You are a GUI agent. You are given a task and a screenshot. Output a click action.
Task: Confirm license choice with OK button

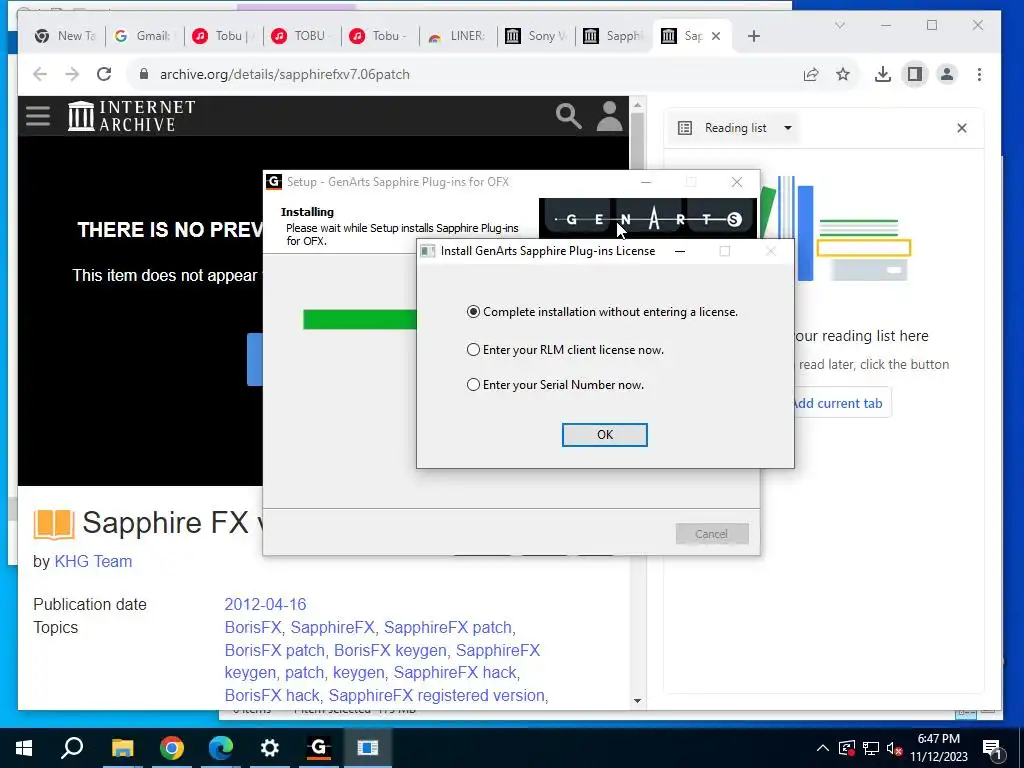click(605, 435)
